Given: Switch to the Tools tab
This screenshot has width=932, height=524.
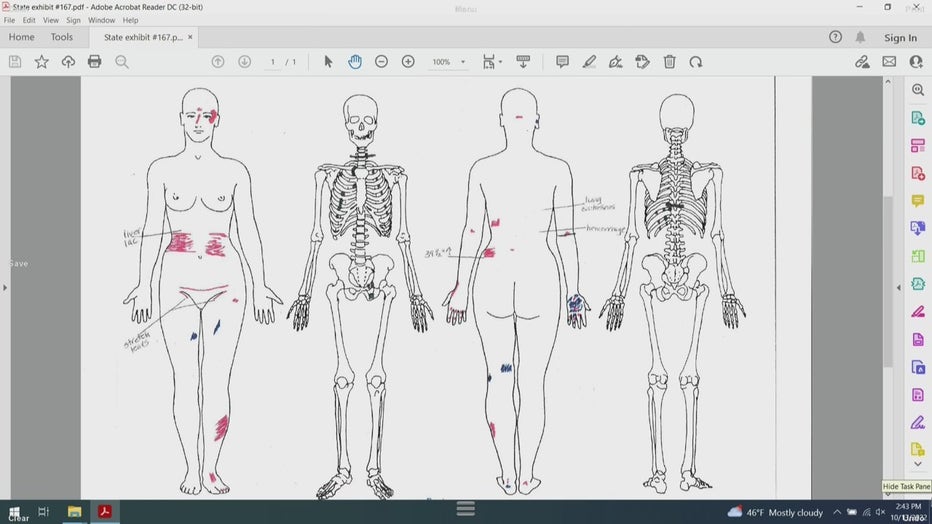Looking at the screenshot, I should point(62,37).
